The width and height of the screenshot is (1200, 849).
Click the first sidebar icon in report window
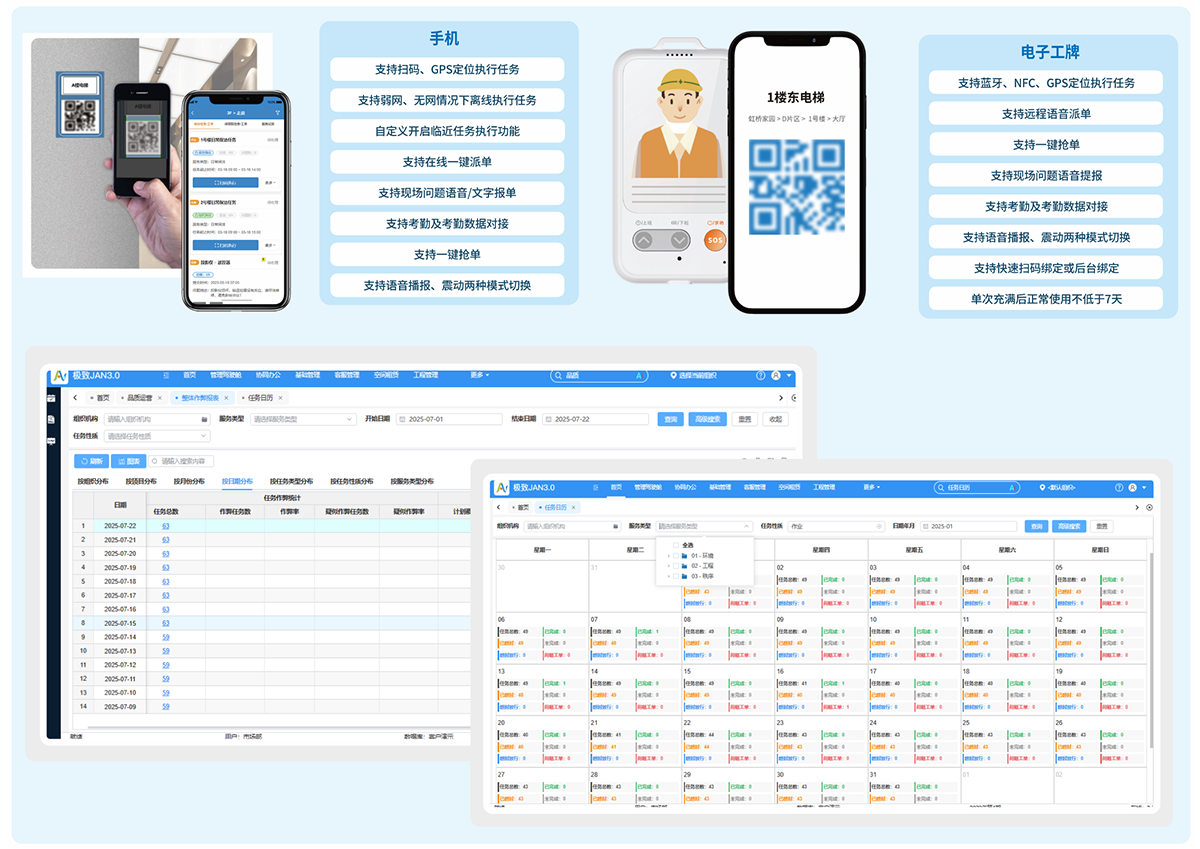click(x=51, y=398)
